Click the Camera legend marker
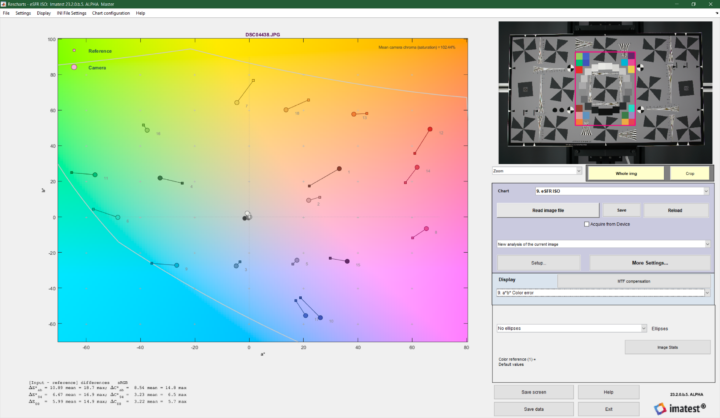The image size is (720, 418). click(x=74, y=67)
